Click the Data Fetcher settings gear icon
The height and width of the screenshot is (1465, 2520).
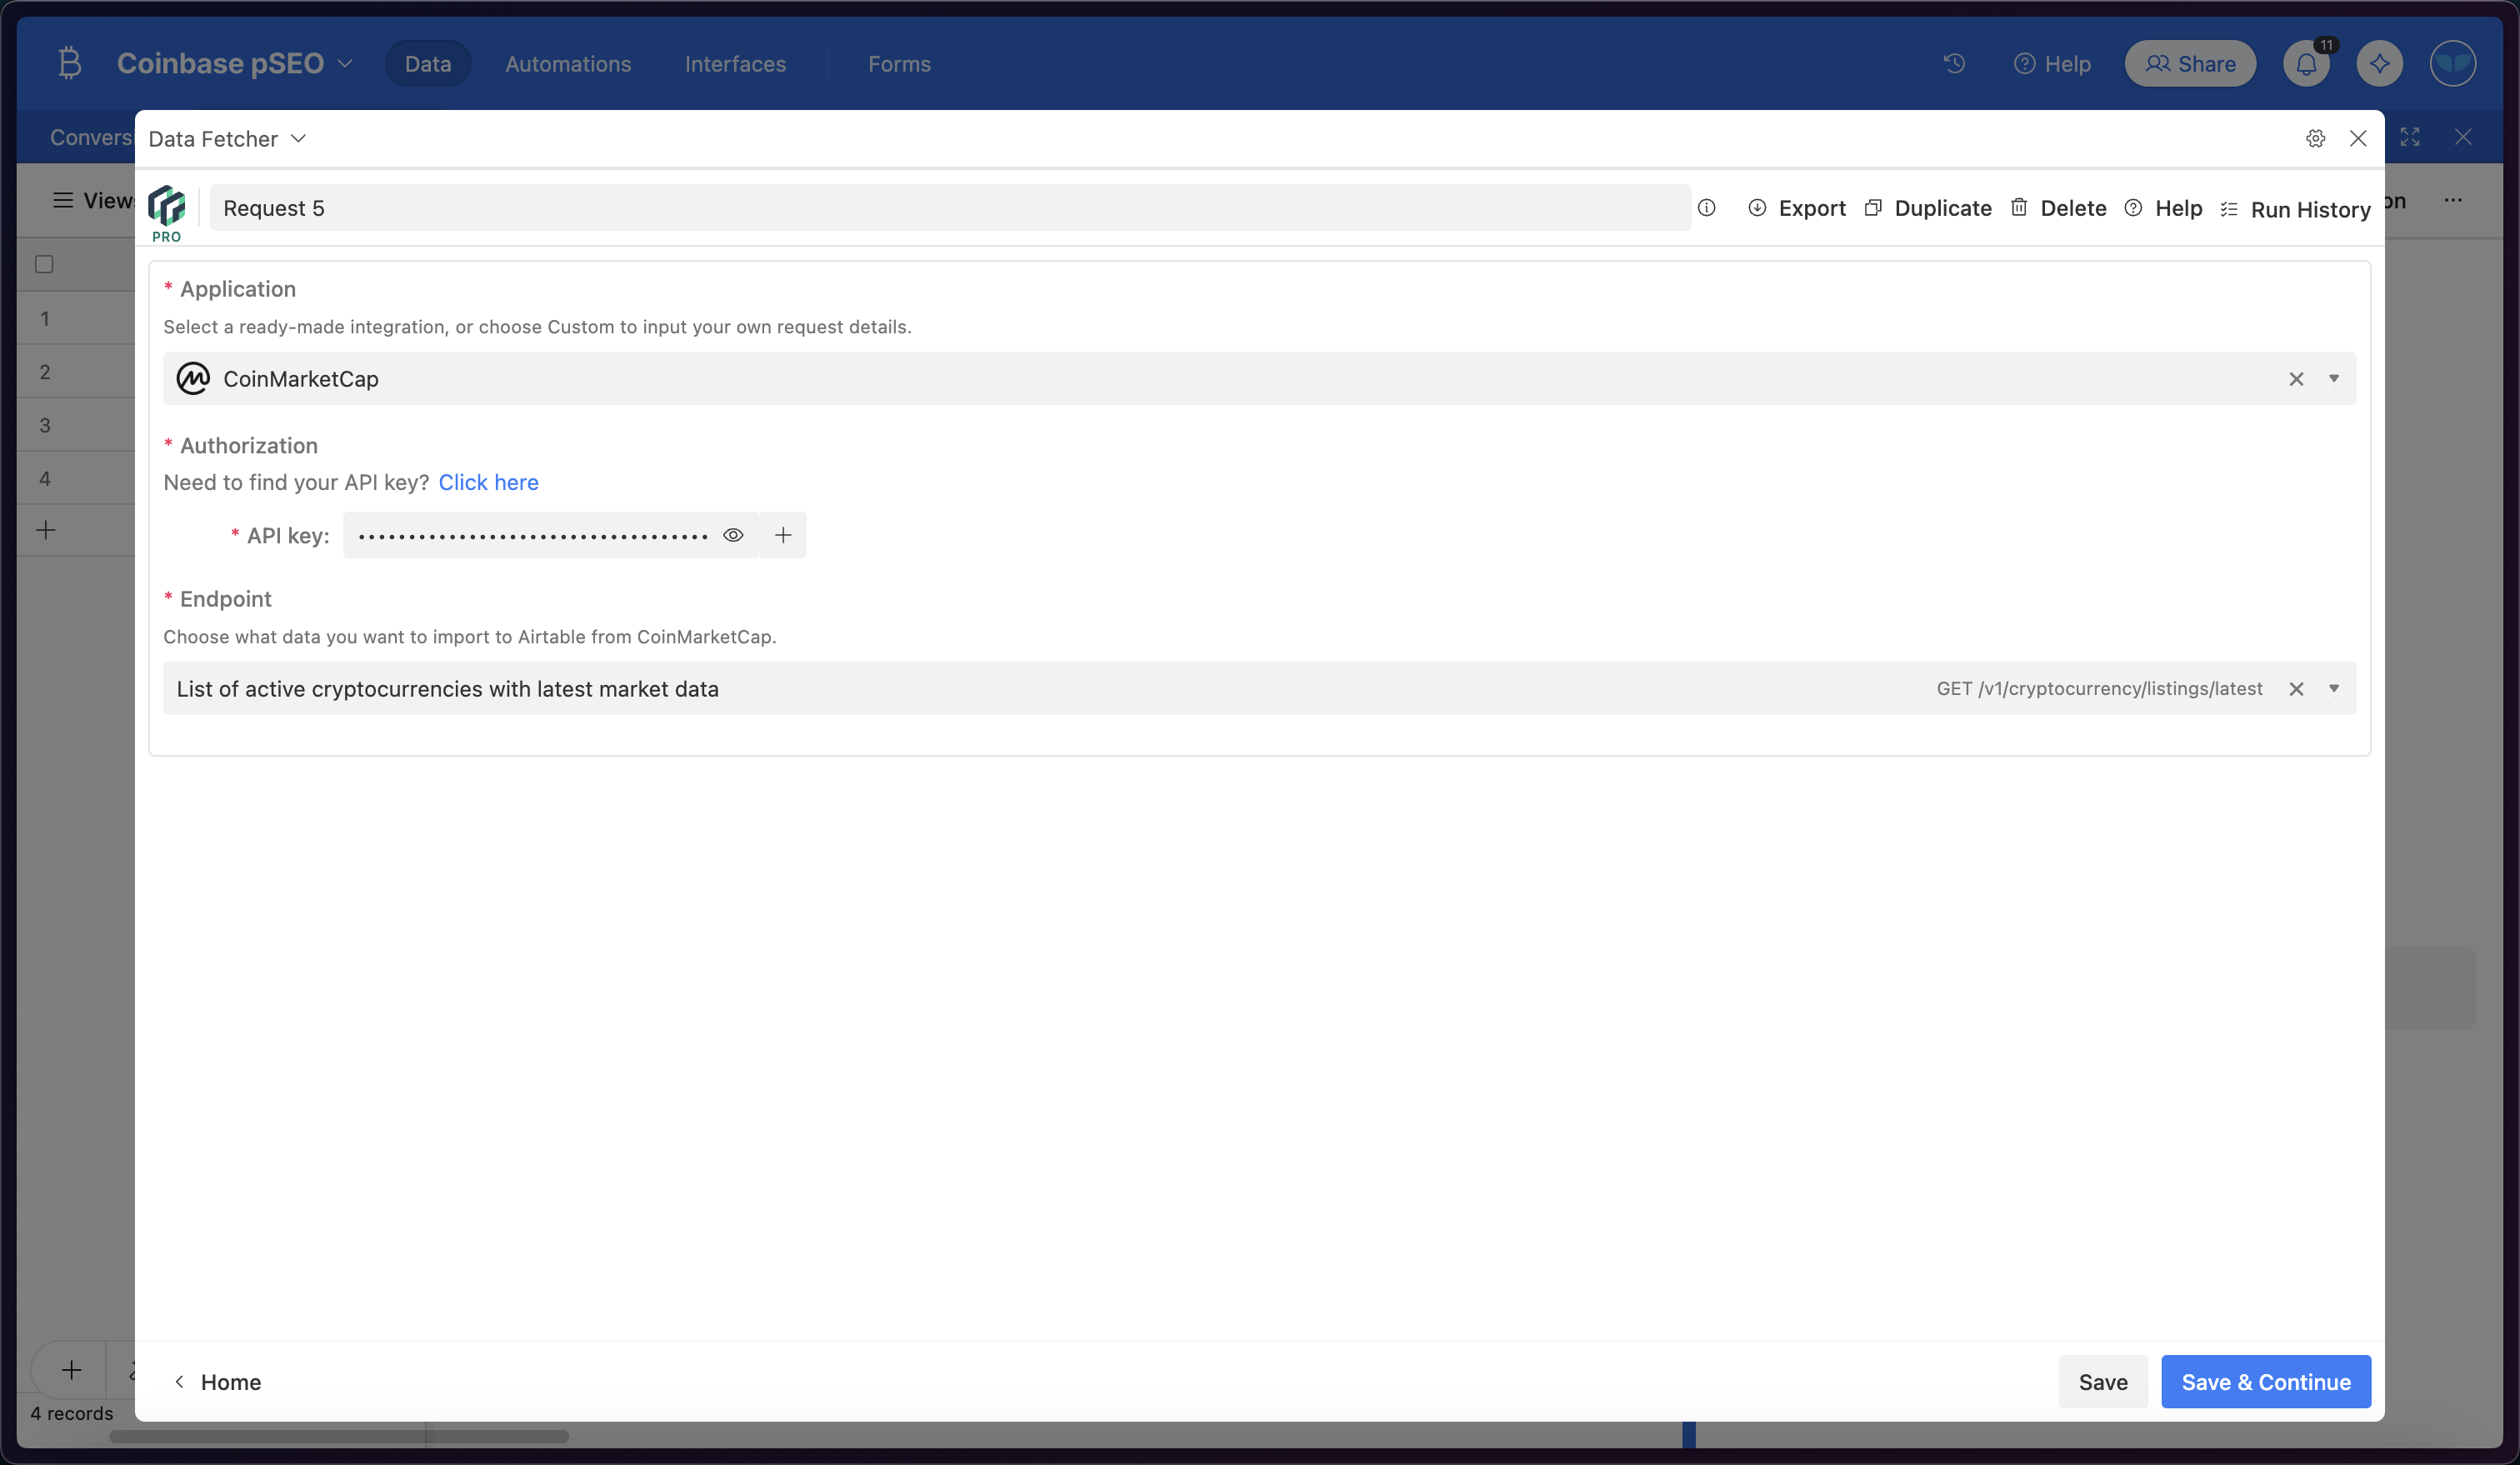2315,139
